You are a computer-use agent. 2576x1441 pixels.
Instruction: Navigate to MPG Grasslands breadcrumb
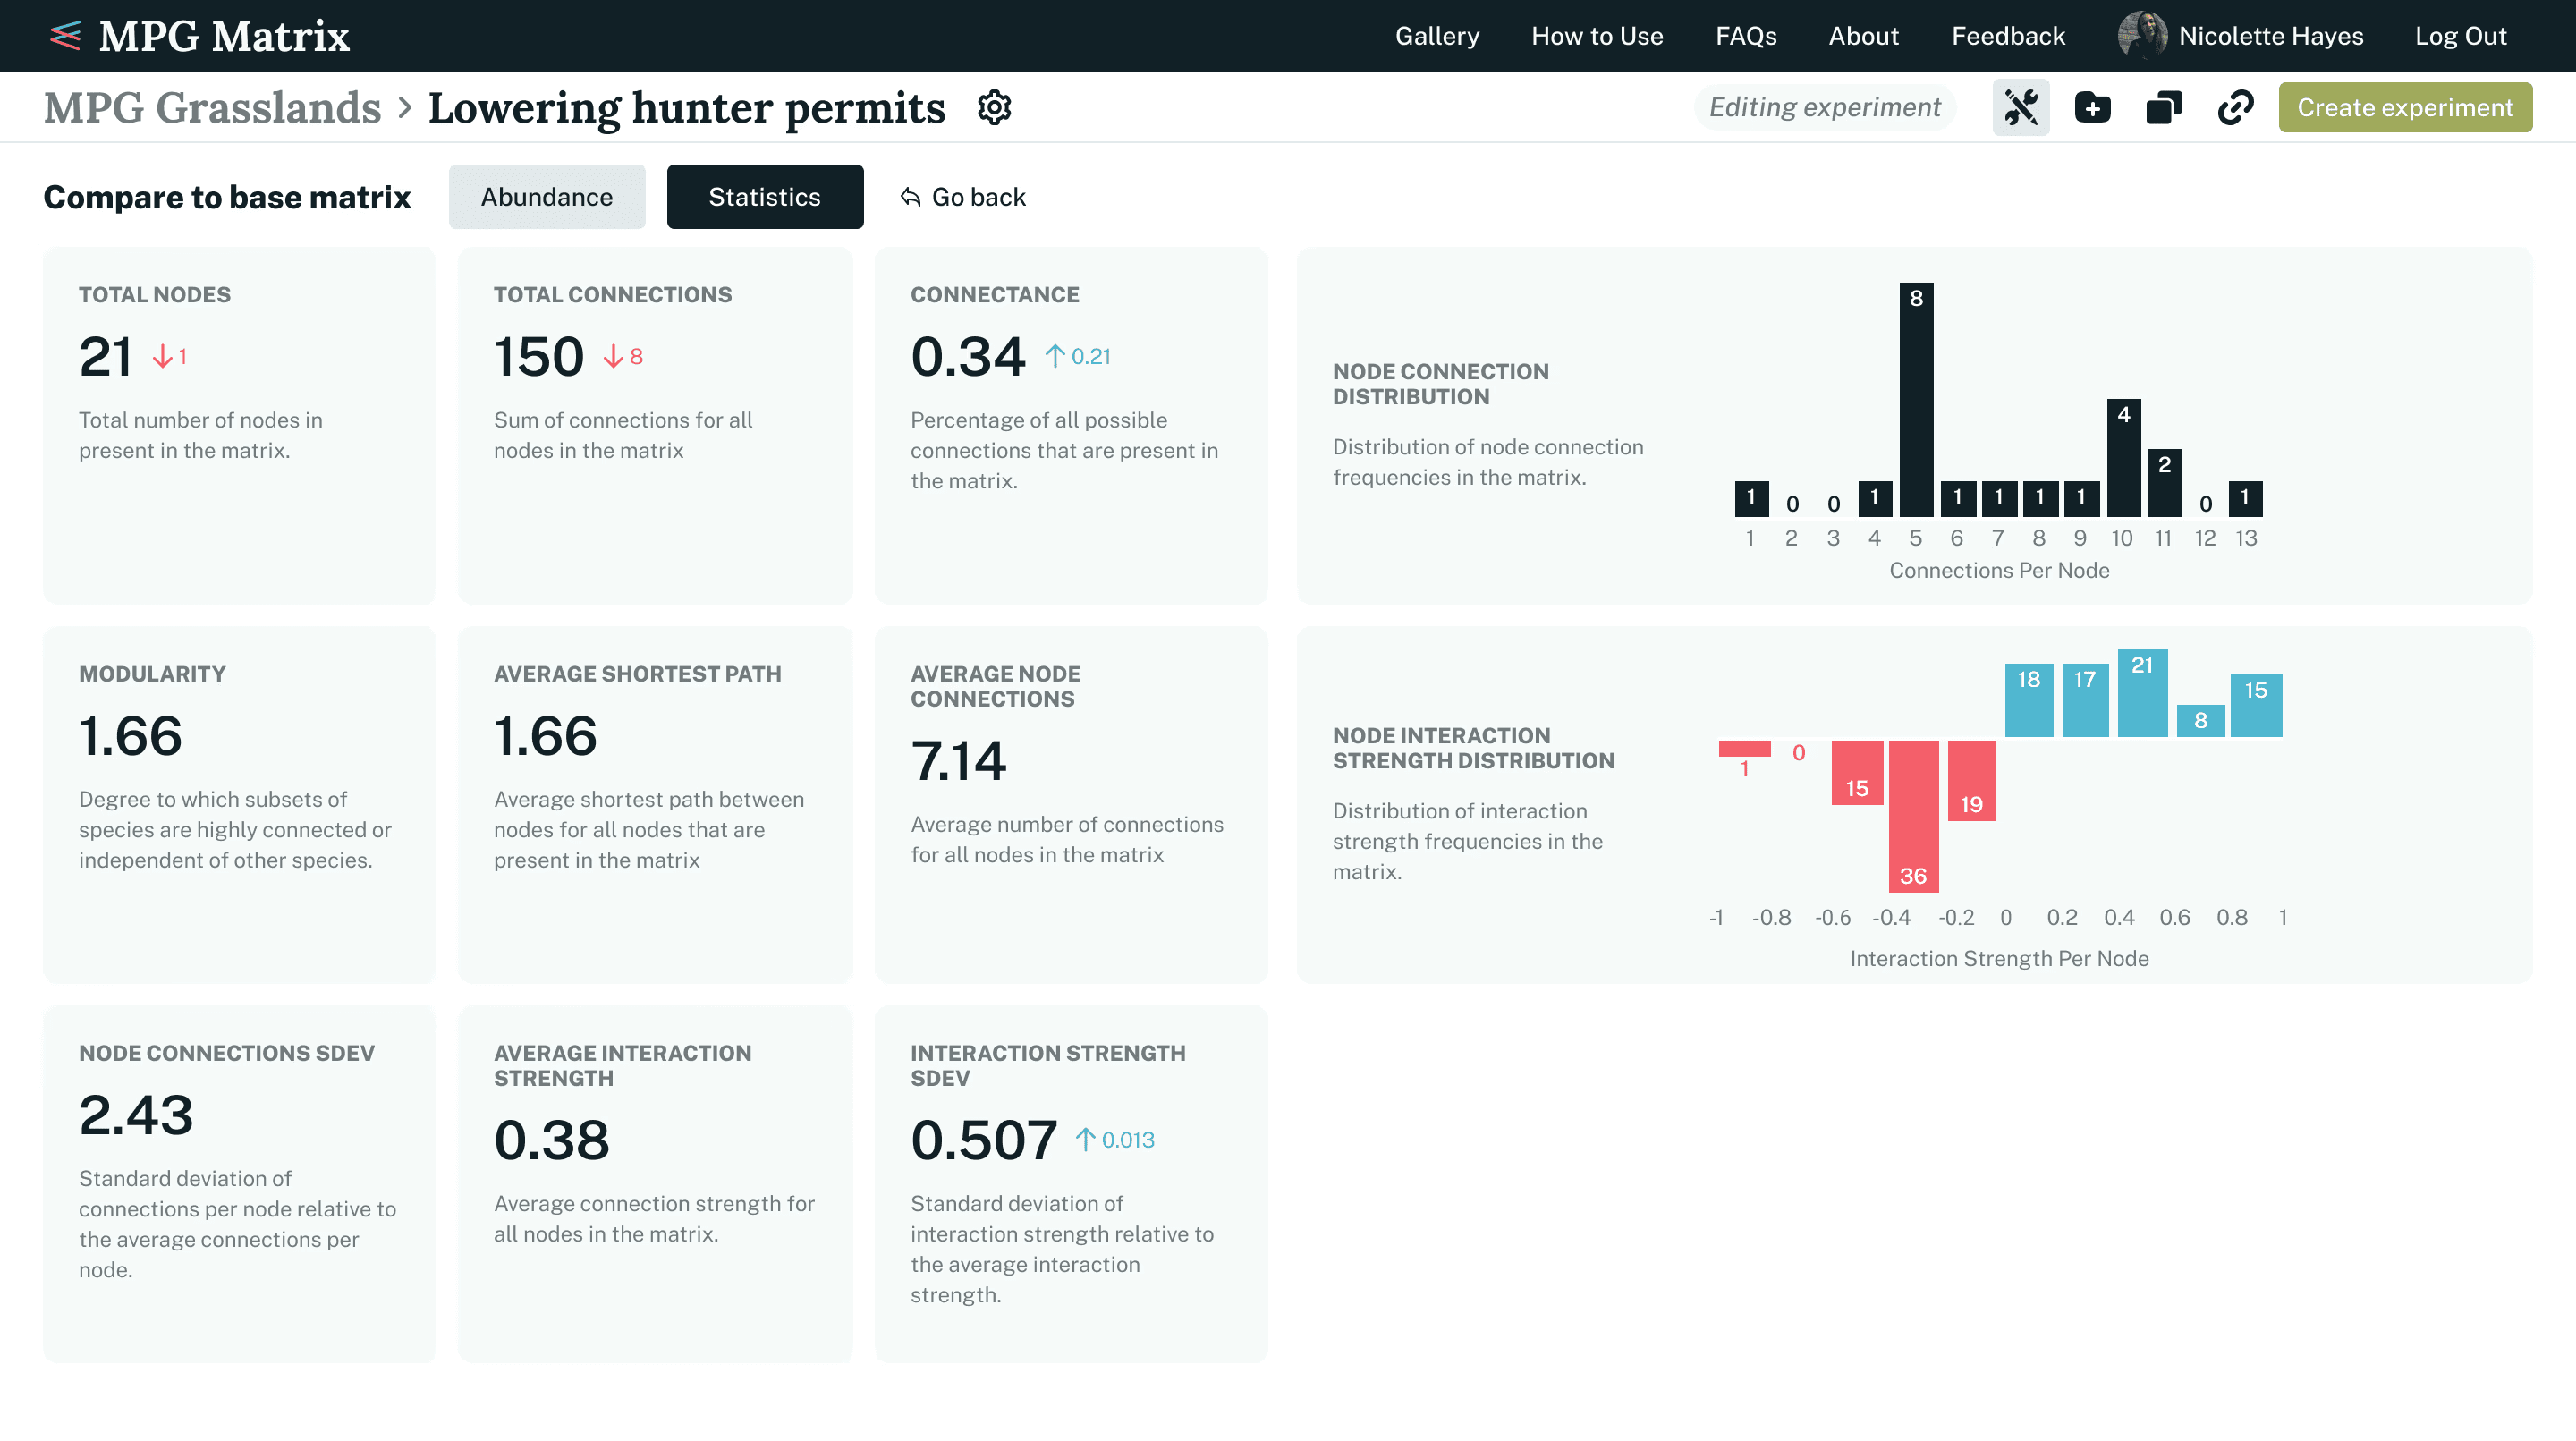click(x=212, y=107)
